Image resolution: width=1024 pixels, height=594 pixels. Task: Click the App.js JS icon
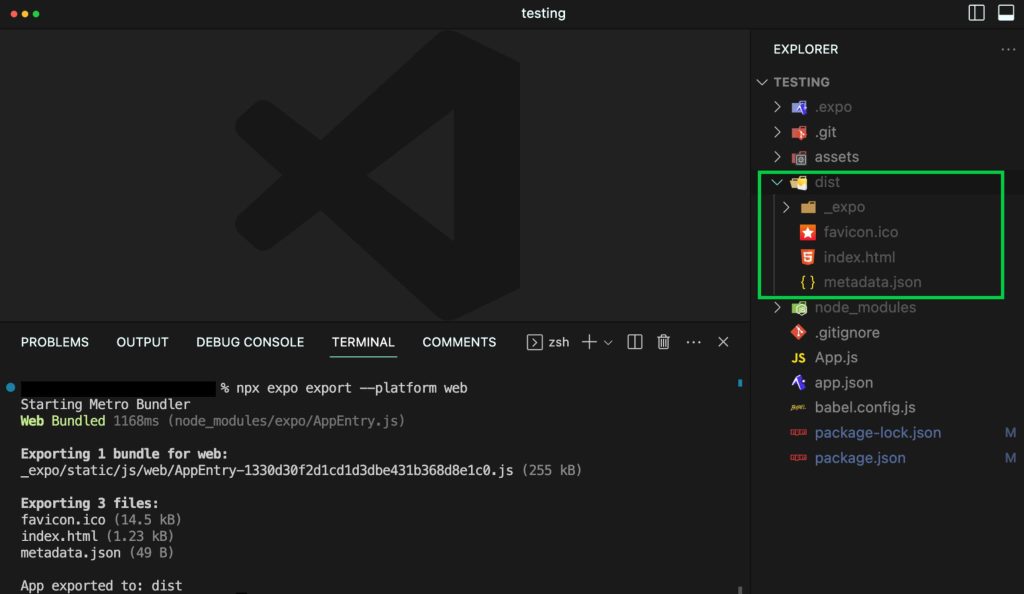point(798,358)
